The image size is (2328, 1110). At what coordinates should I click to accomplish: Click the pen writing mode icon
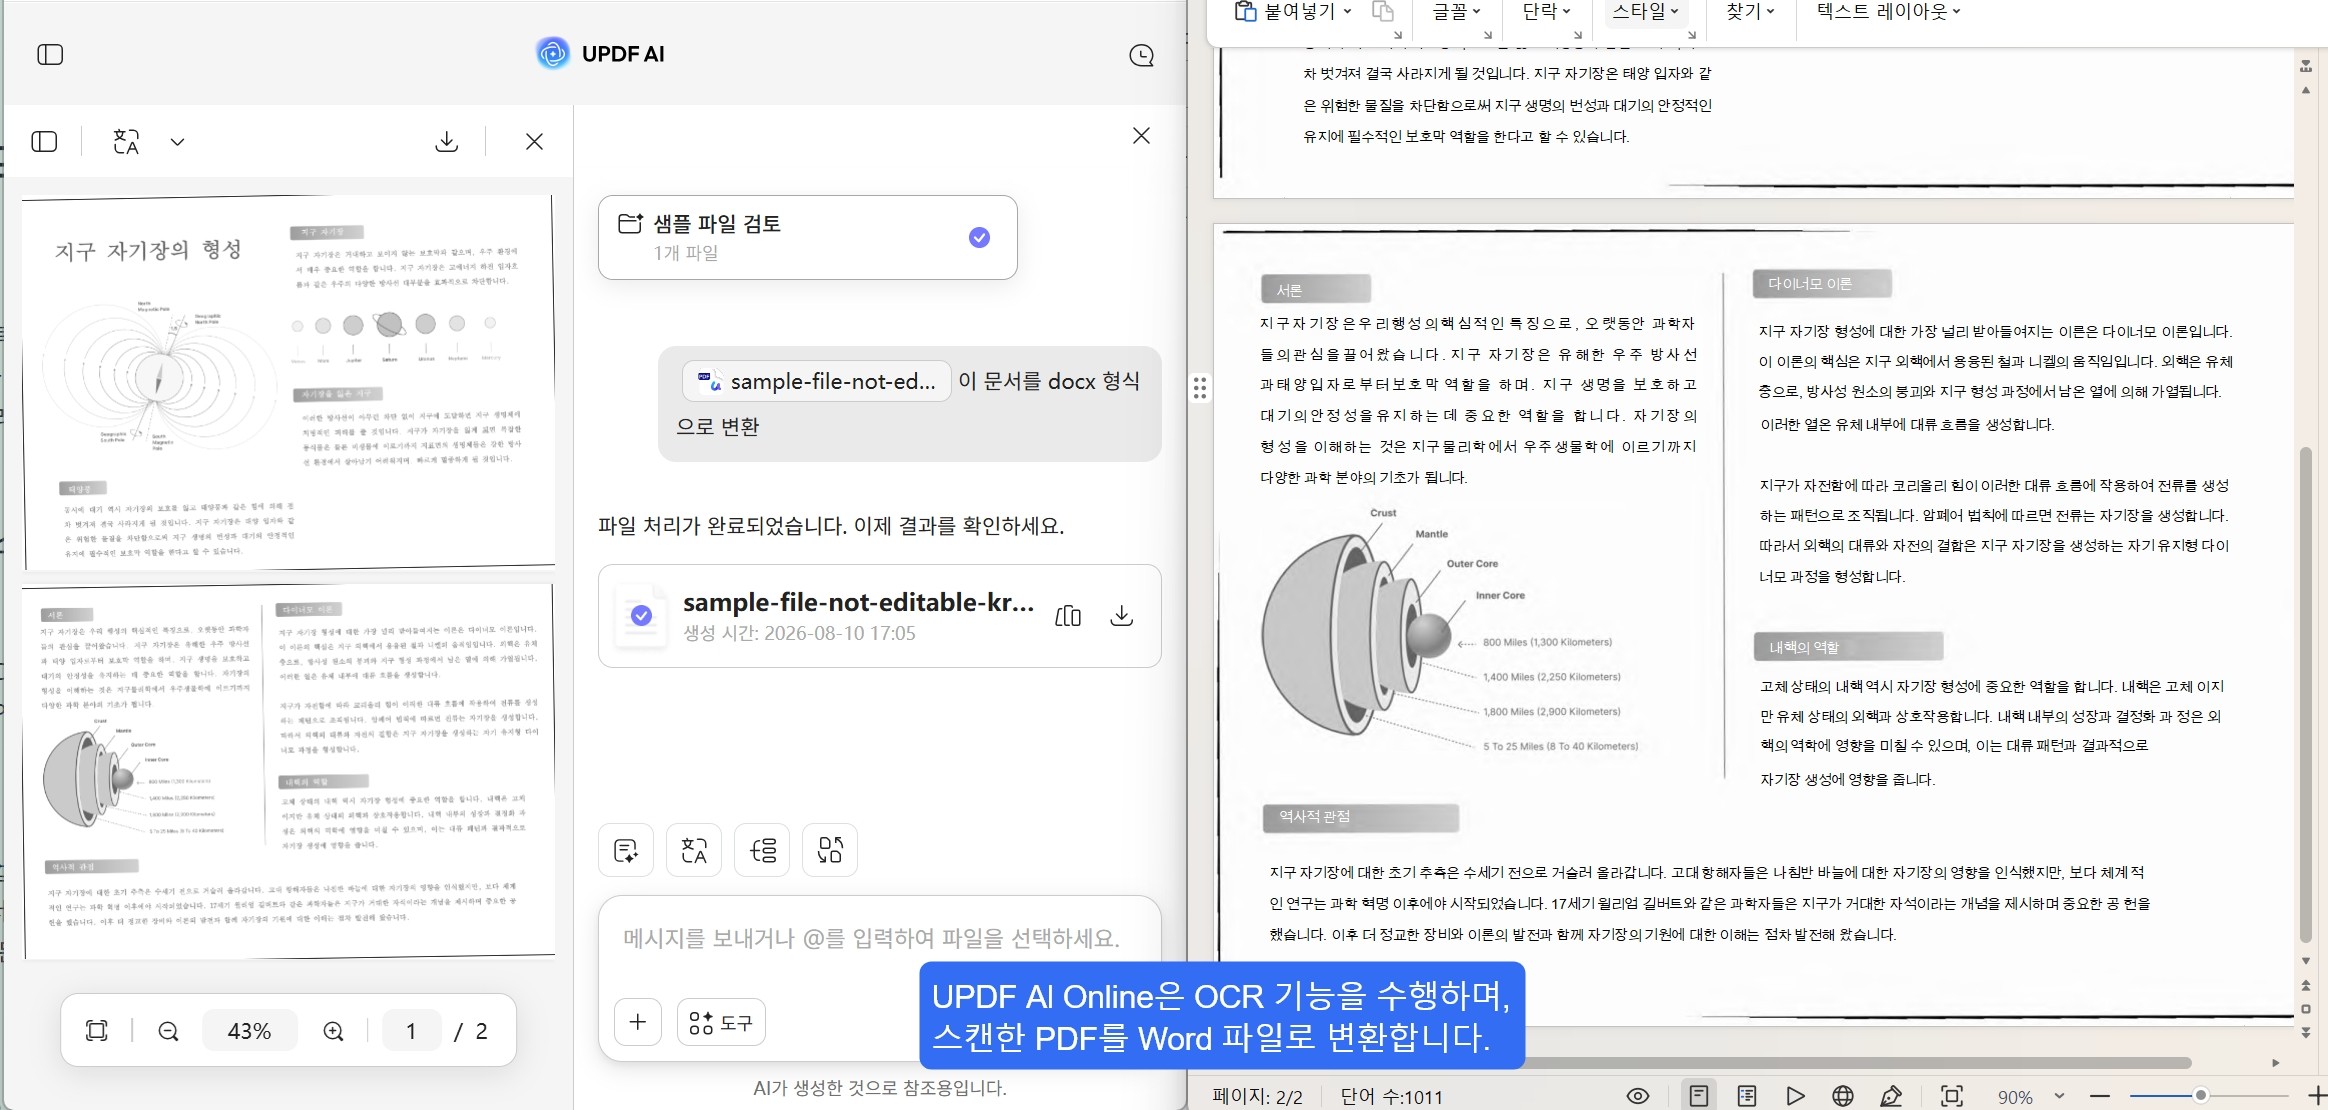(x=1891, y=1096)
